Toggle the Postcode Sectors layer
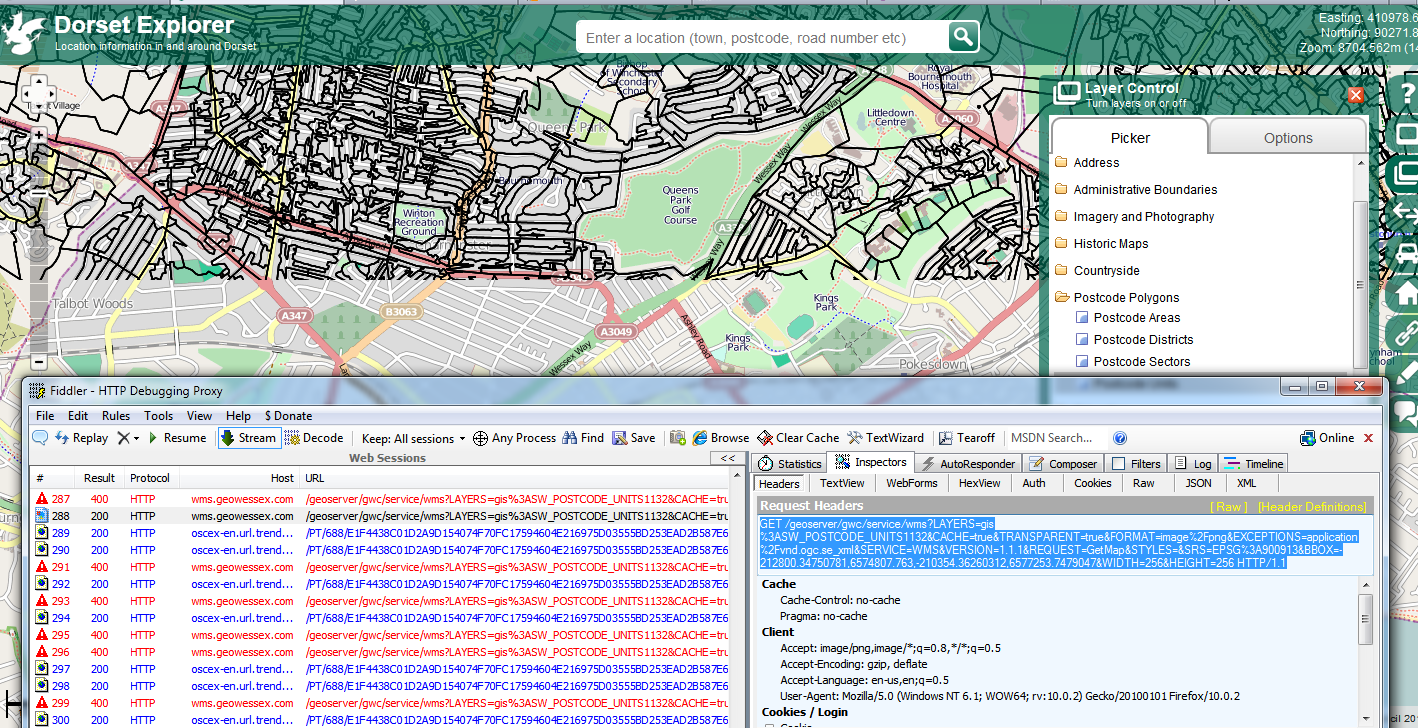Viewport: 1418px width, 728px height. [1132, 362]
